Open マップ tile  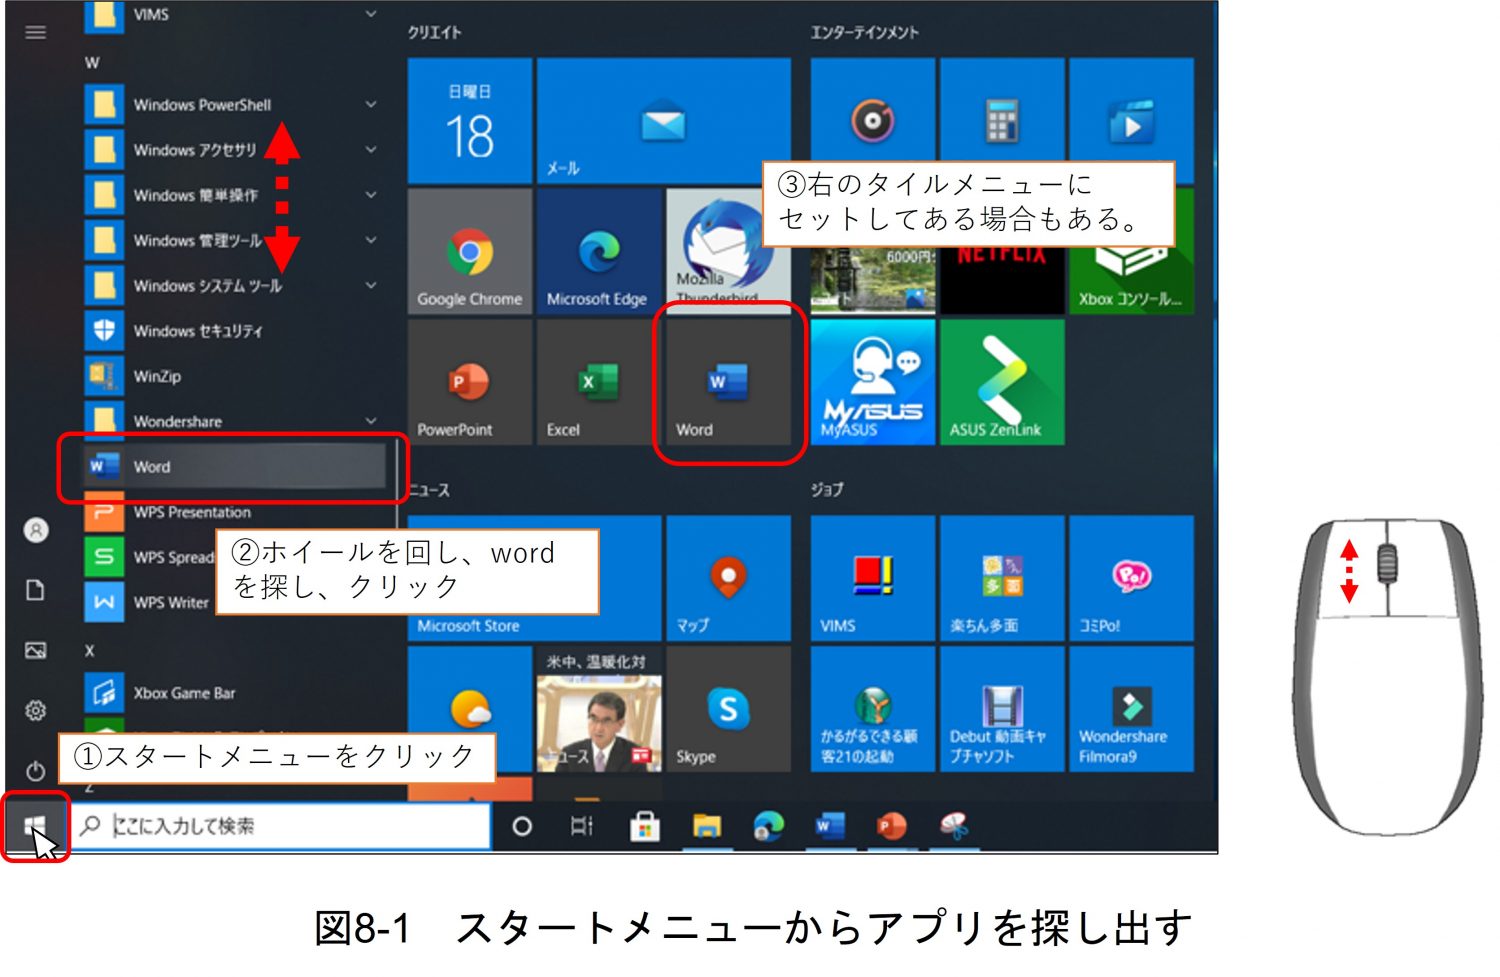click(727, 578)
